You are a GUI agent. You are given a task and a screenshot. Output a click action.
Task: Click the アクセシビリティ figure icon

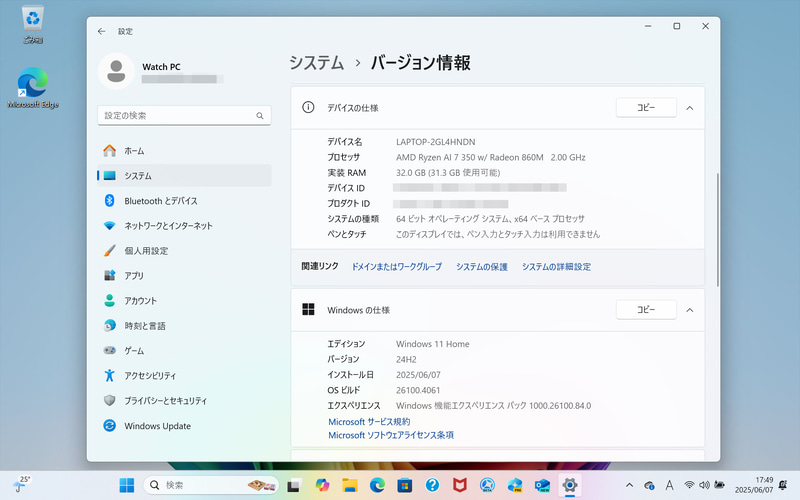pos(109,376)
